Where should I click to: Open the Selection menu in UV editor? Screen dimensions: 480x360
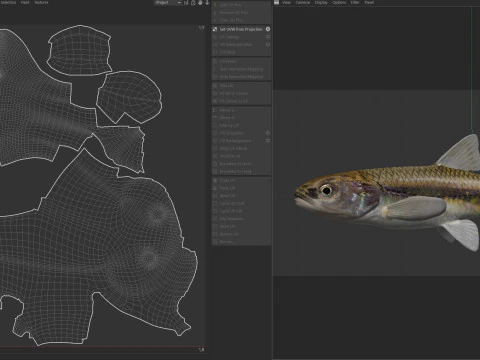[8, 2]
